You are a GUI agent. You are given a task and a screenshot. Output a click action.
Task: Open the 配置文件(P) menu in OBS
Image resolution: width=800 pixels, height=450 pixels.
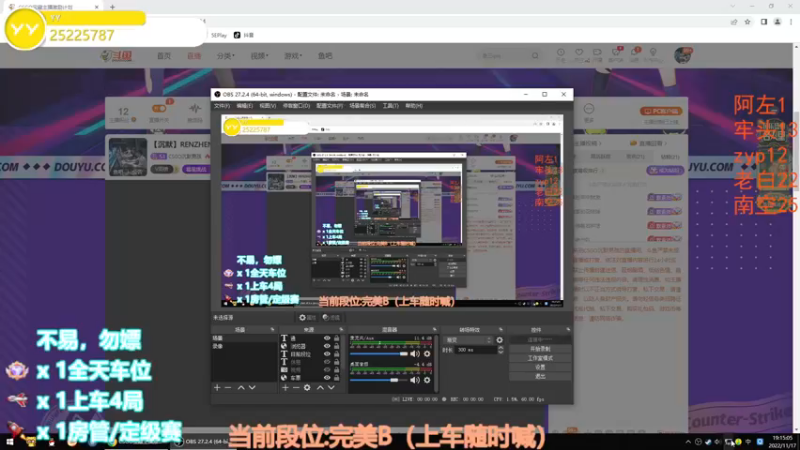[x=330, y=106]
